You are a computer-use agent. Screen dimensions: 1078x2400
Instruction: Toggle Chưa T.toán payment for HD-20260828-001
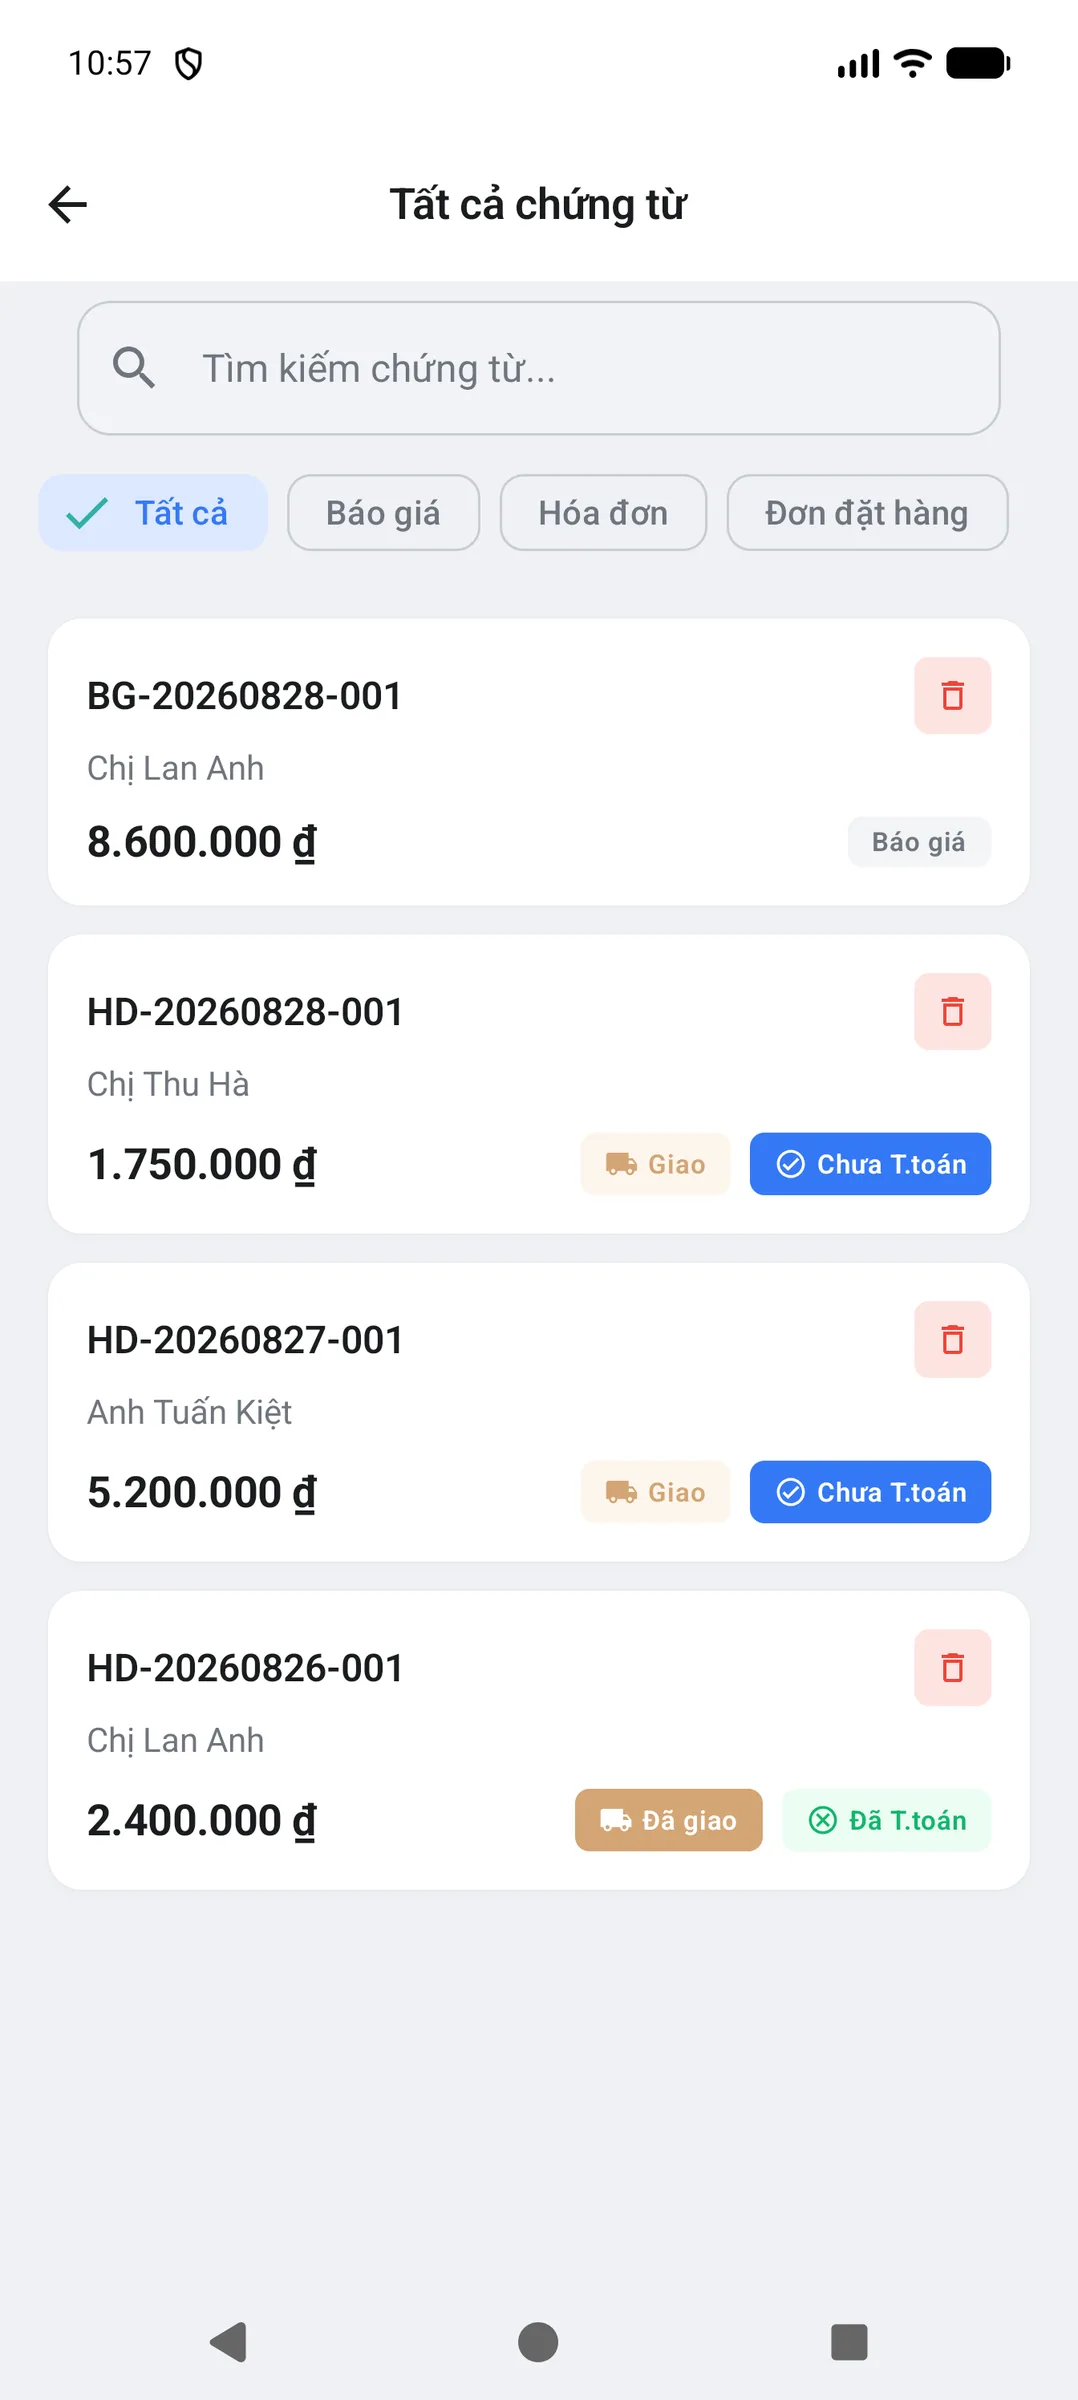(870, 1164)
